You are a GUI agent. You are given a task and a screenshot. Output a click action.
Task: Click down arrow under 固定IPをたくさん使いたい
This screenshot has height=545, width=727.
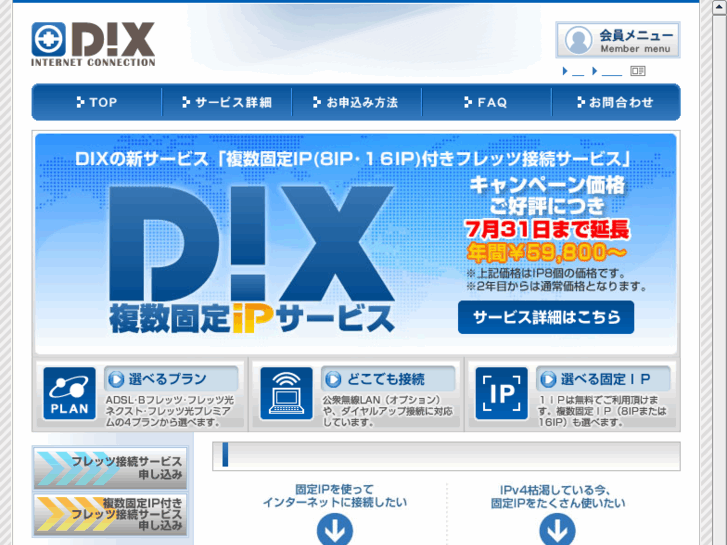557,531
